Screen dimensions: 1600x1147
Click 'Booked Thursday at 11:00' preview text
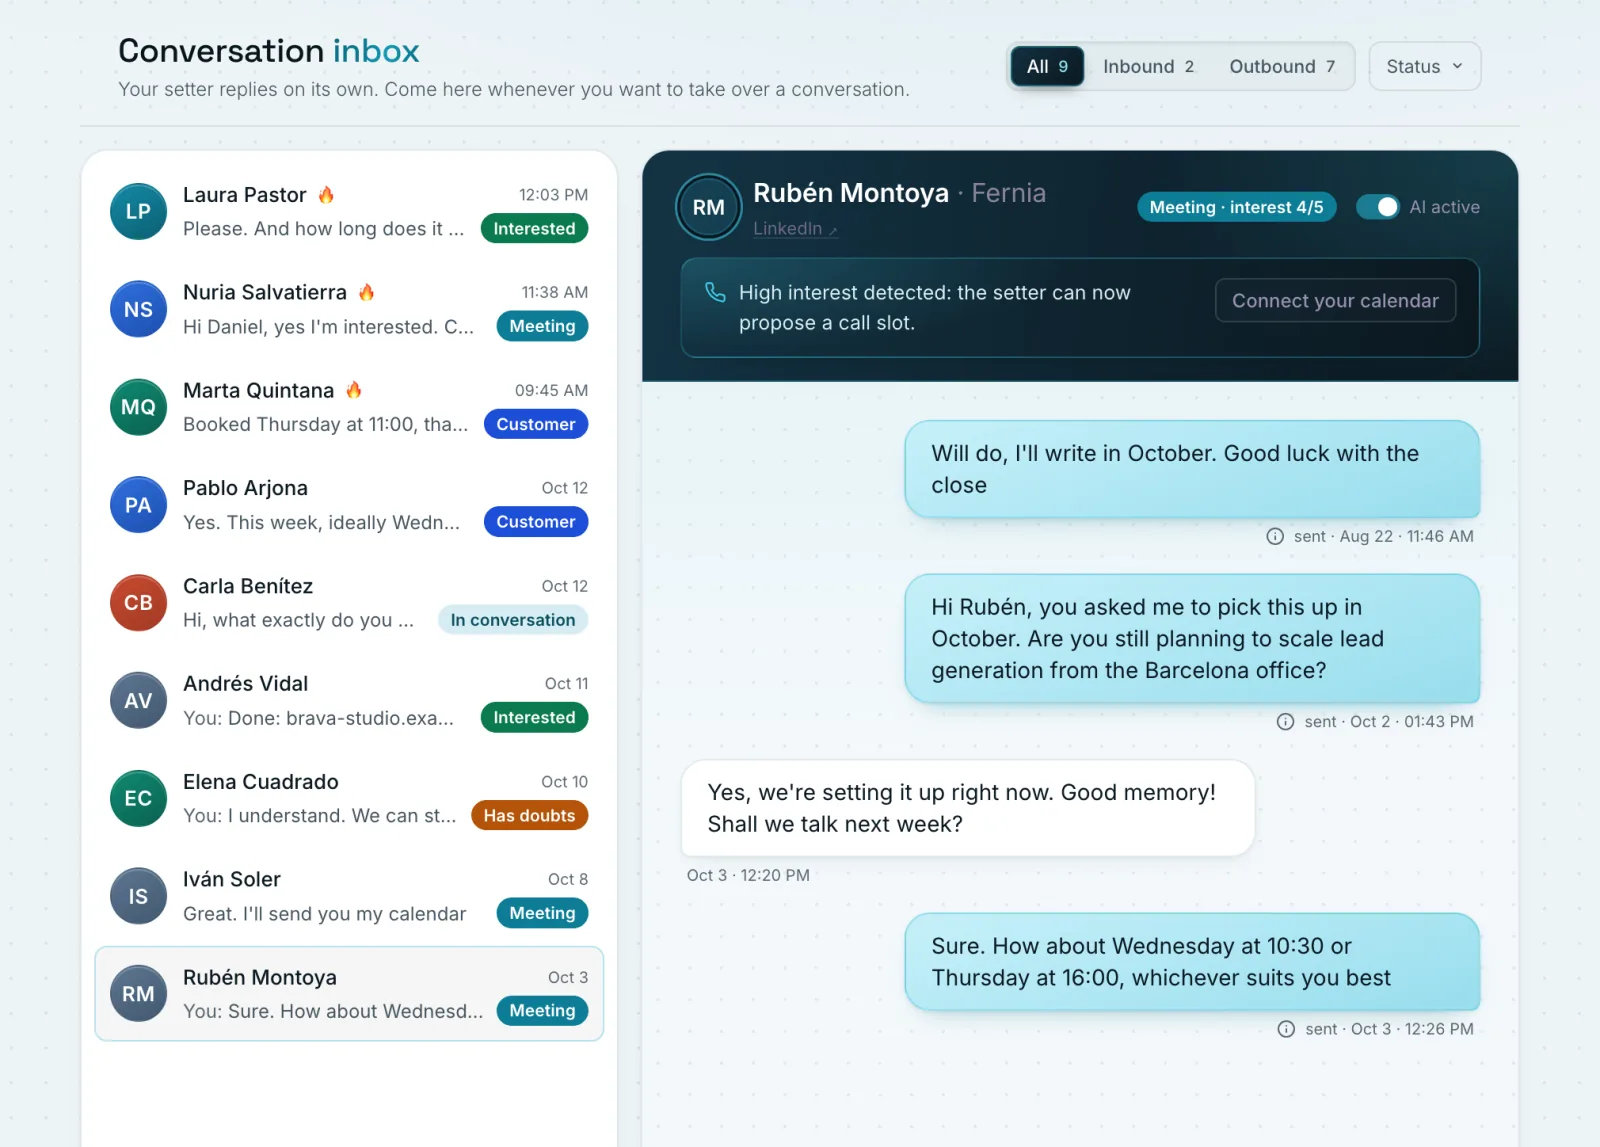click(325, 424)
